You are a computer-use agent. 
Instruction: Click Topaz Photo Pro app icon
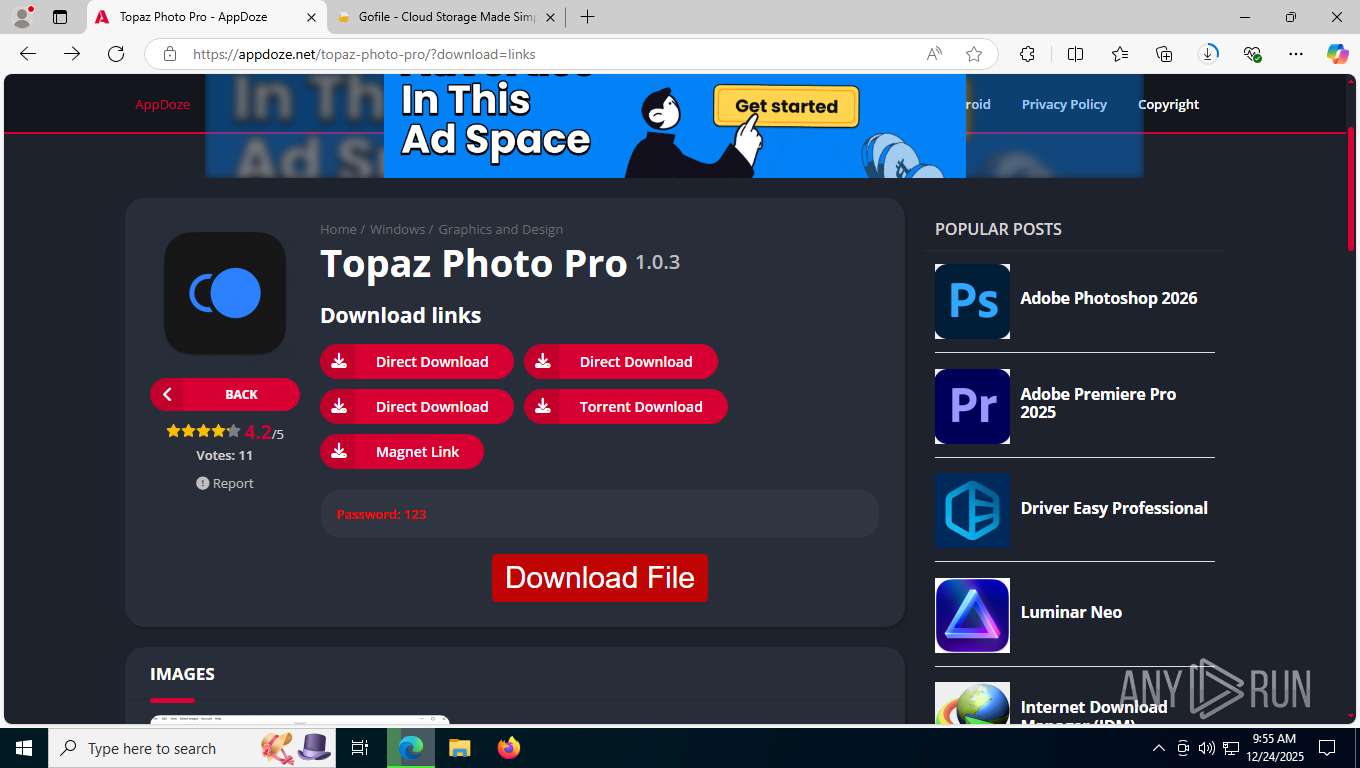pyautogui.click(x=225, y=293)
